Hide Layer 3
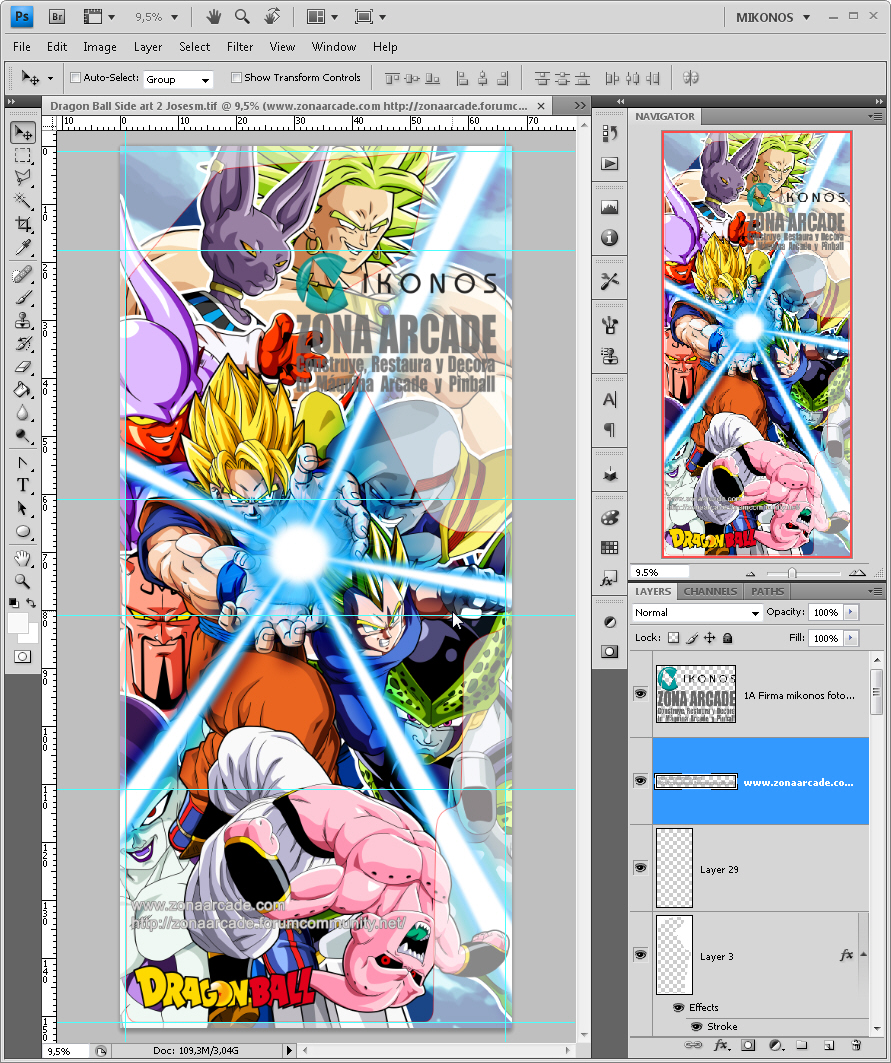 (x=640, y=954)
